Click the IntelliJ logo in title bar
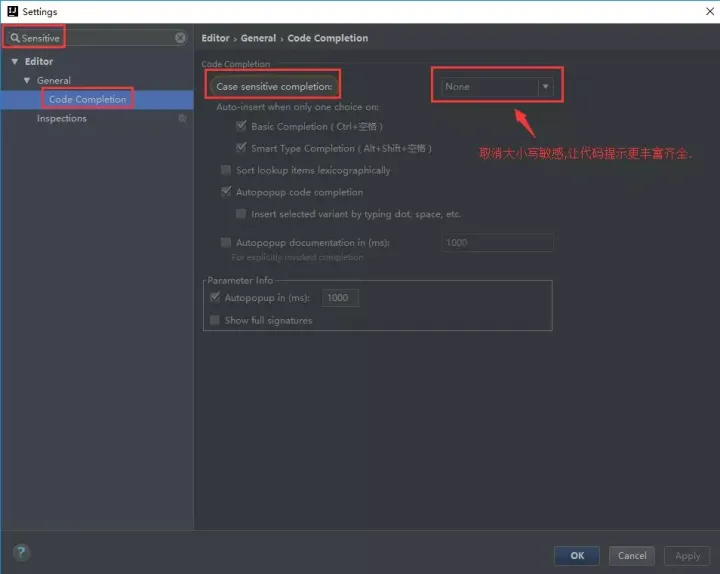Viewport: 720px width, 574px height. [x=12, y=11]
